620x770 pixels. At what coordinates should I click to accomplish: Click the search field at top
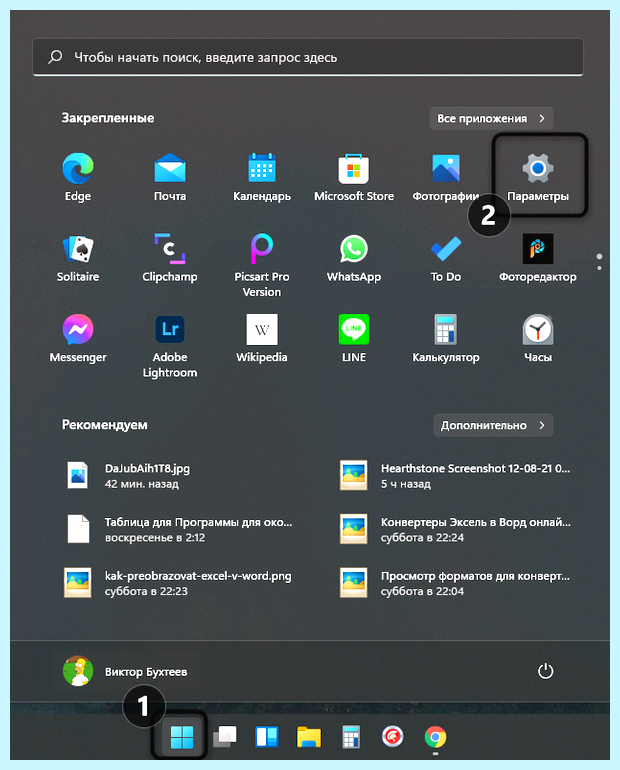pyautogui.click(x=308, y=57)
